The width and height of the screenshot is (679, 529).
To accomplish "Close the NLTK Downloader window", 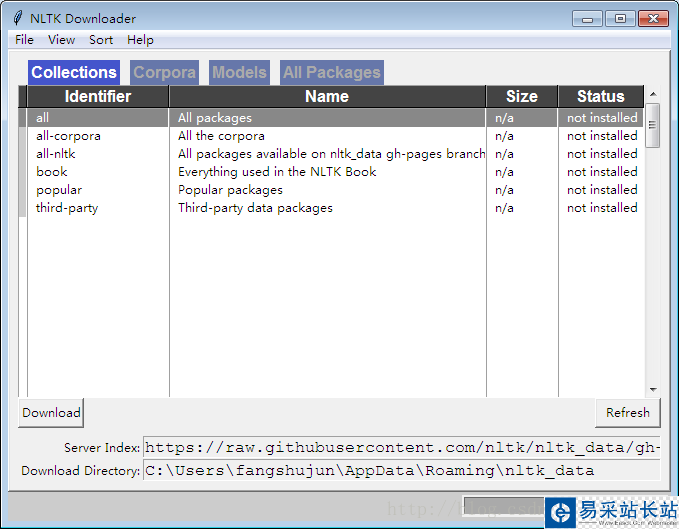I will (653, 19).
